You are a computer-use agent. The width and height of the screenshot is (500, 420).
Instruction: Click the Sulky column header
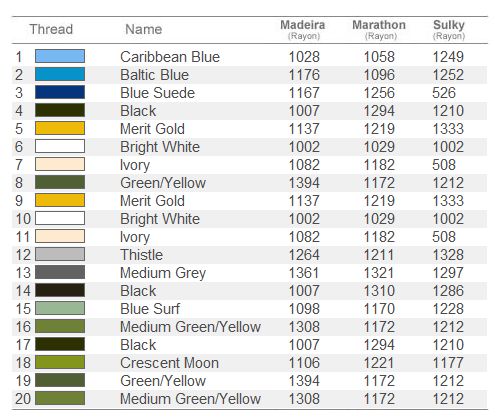click(x=449, y=29)
